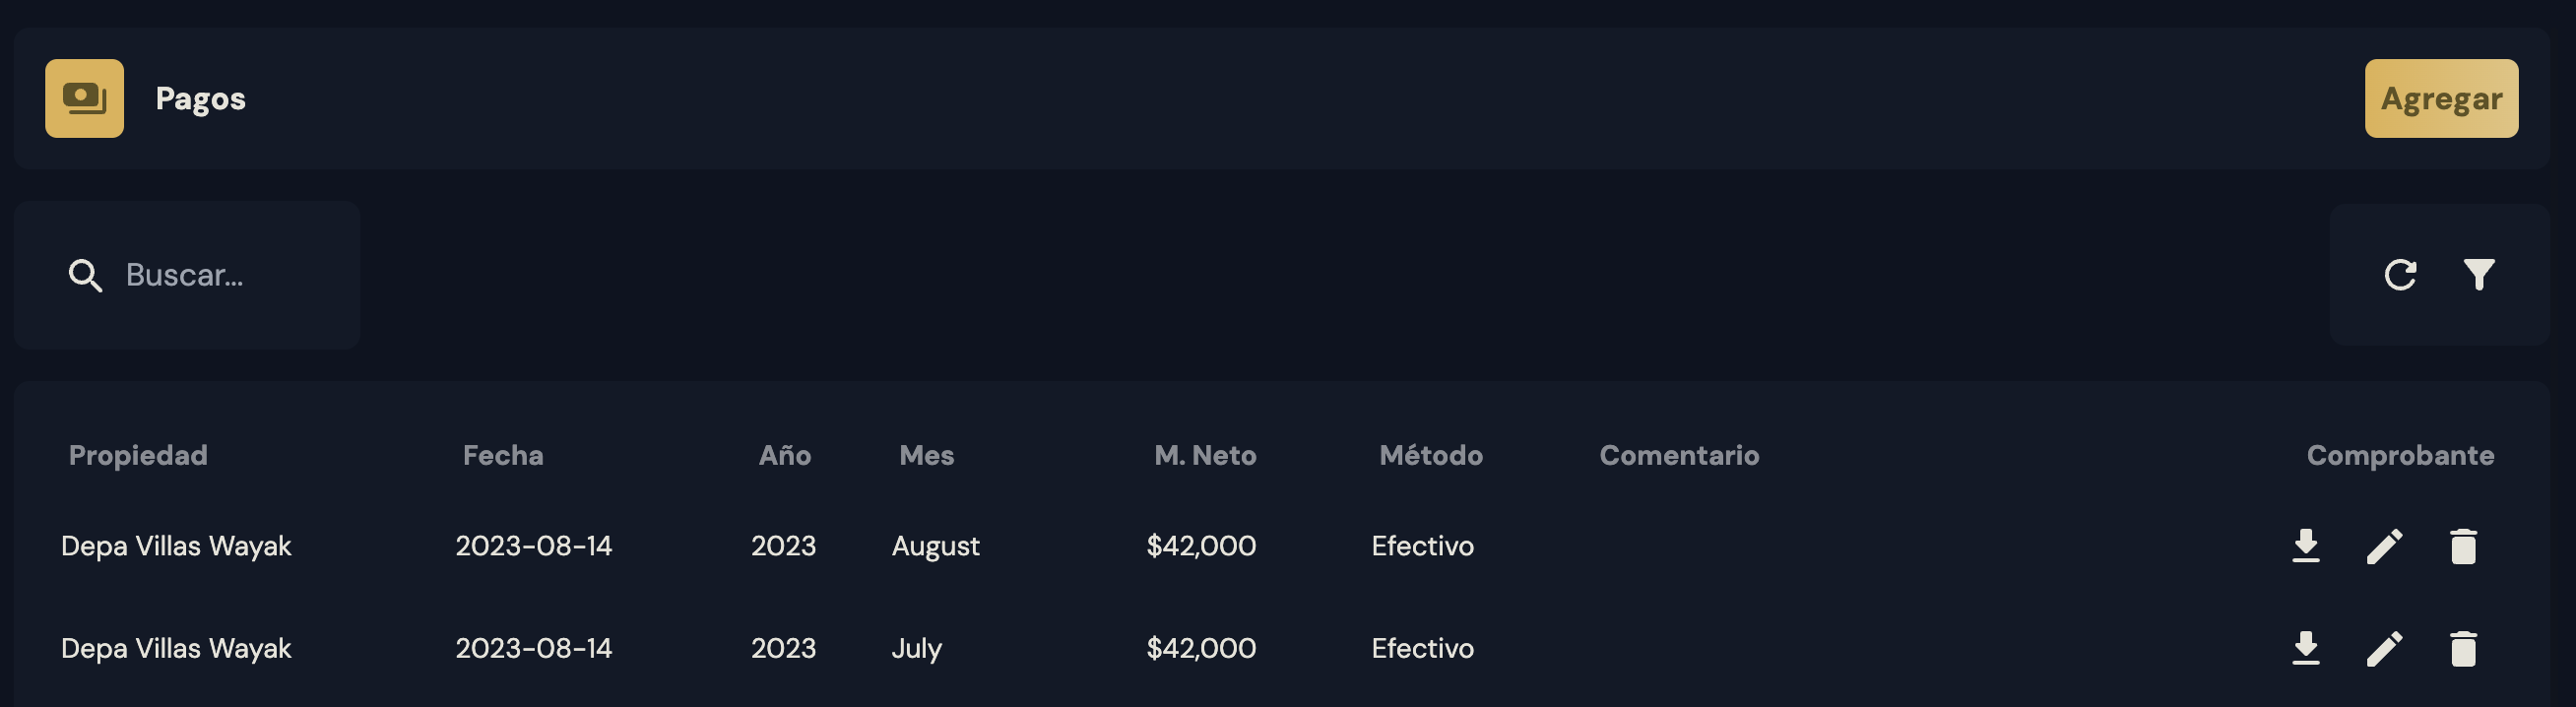This screenshot has height=707, width=2576.
Task: Click the M. Neto column header
Action: click(1205, 455)
